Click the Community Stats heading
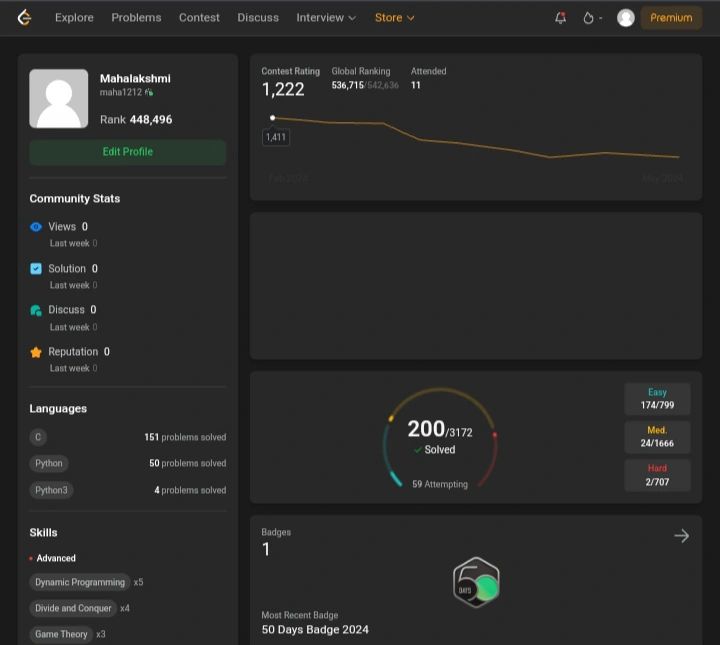 (75, 199)
